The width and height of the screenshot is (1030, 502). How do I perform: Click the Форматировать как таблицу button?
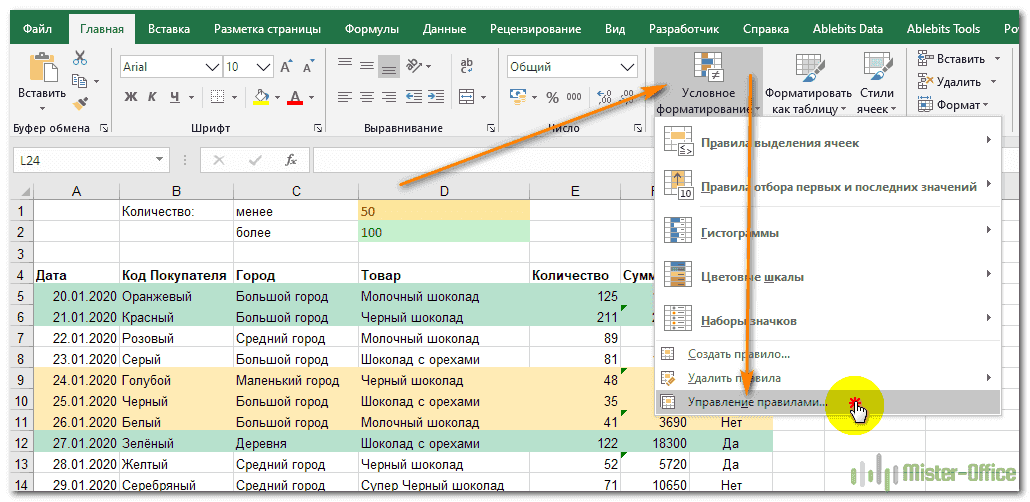[x=808, y=82]
